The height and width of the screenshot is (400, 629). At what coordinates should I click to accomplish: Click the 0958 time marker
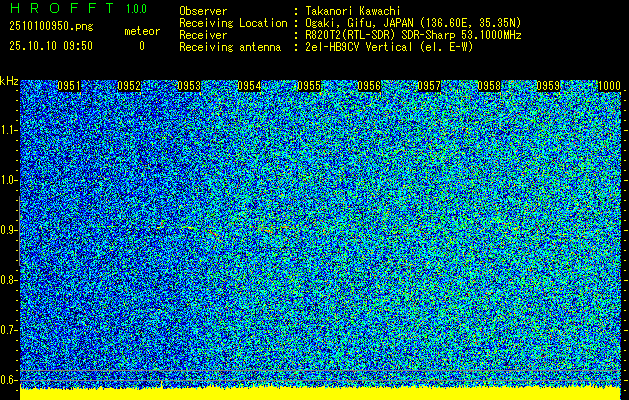click(x=489, y=86)
